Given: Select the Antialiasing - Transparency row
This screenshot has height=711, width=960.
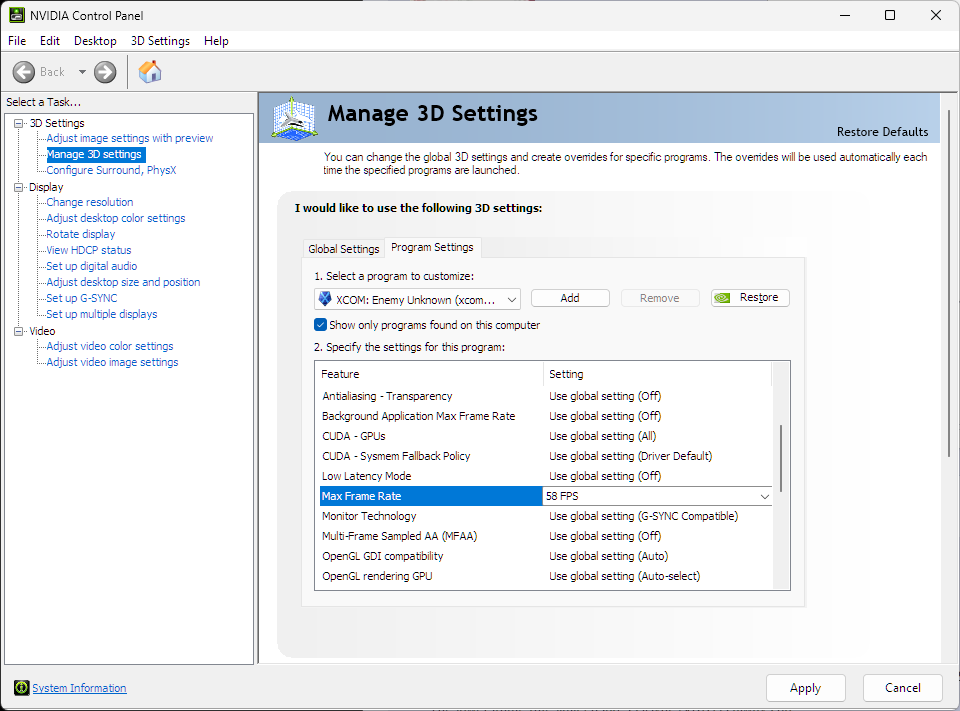Looking at the screenshot, I should 546,396.
